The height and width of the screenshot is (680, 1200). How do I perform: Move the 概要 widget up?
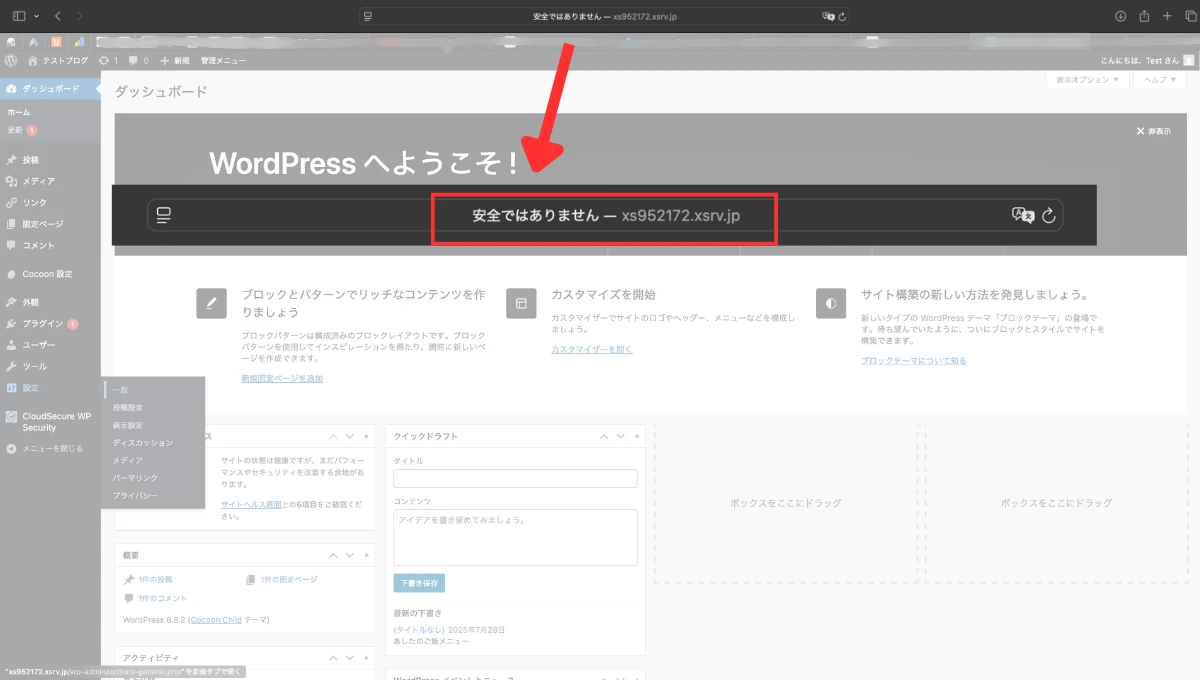pos(334,555)
